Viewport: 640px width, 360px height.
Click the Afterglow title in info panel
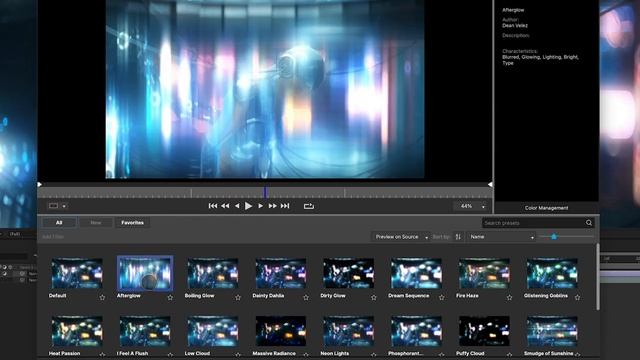point(513,10)
